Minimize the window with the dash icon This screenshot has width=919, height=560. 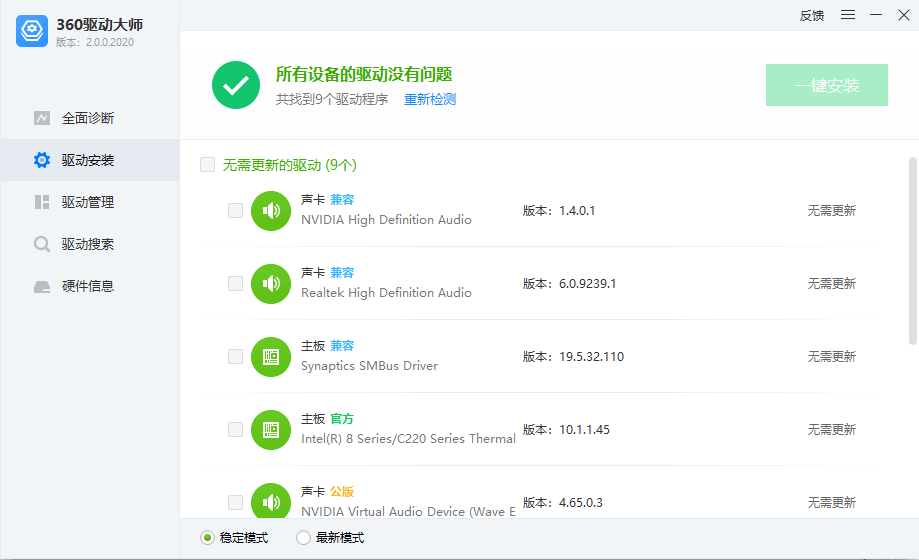click(x=876, y=15)
